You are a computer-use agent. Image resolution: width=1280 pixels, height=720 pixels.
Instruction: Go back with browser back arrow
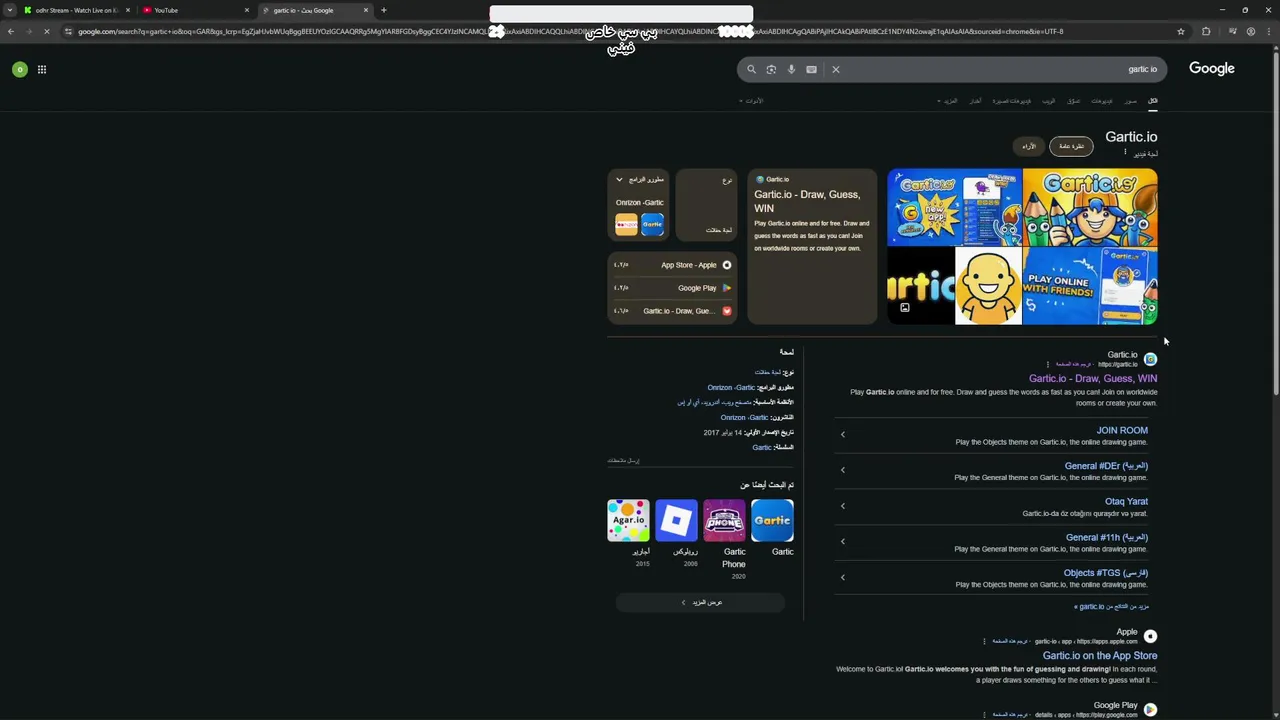(x=10, y=31)
